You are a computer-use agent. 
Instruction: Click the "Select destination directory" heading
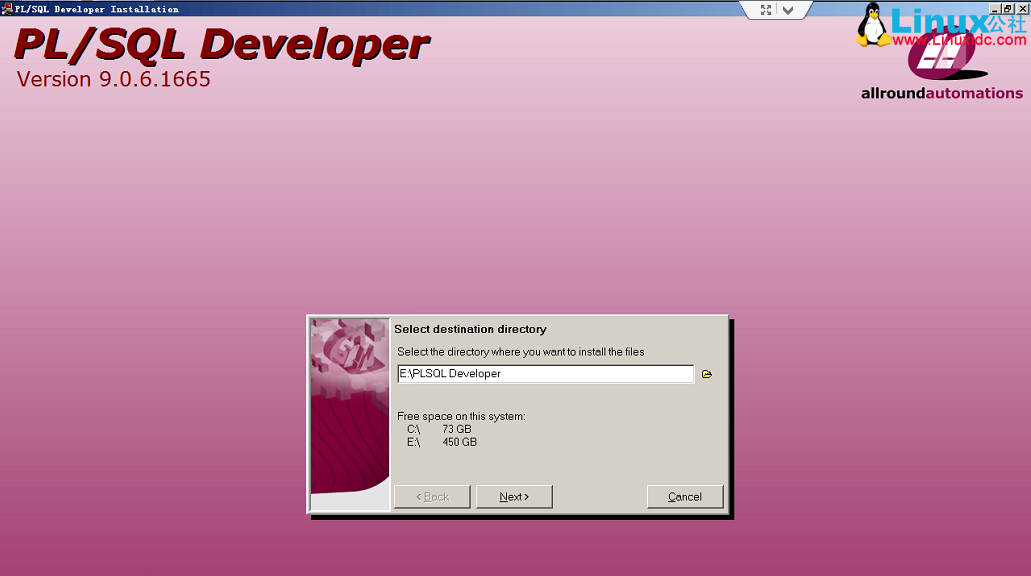tap(470, 329)
